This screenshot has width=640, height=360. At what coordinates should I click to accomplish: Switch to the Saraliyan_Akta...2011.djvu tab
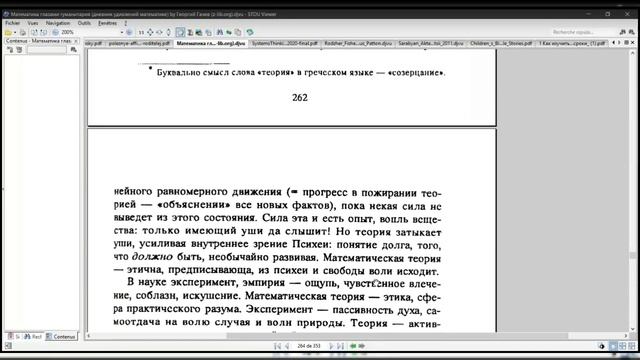tap(431, 43)
